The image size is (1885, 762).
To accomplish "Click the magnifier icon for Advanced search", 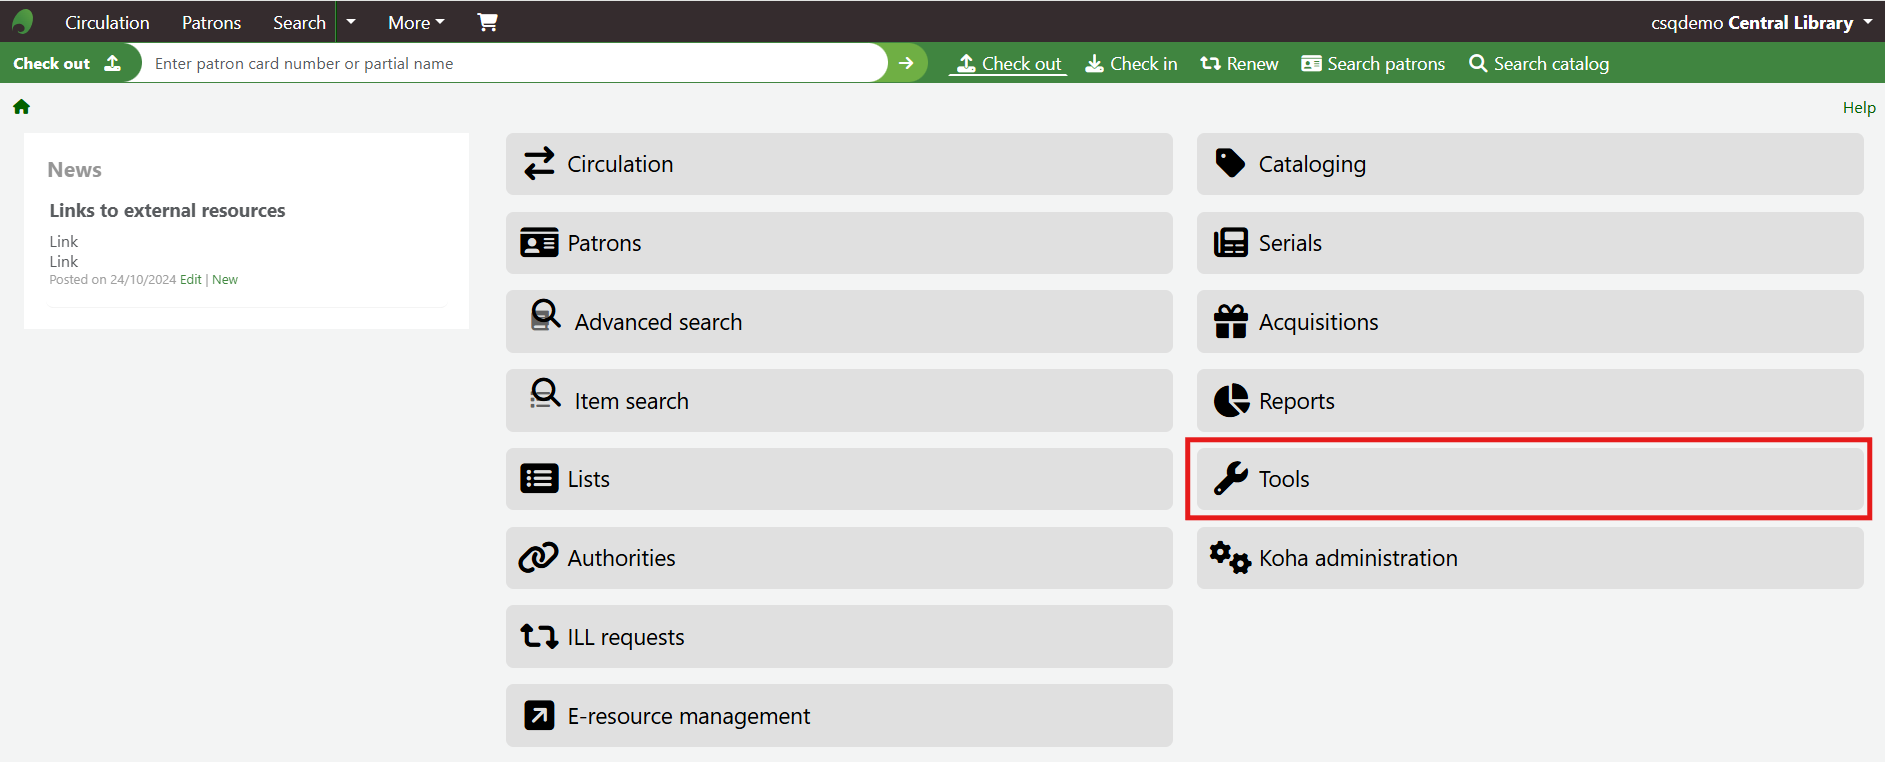I will point(545,316).
